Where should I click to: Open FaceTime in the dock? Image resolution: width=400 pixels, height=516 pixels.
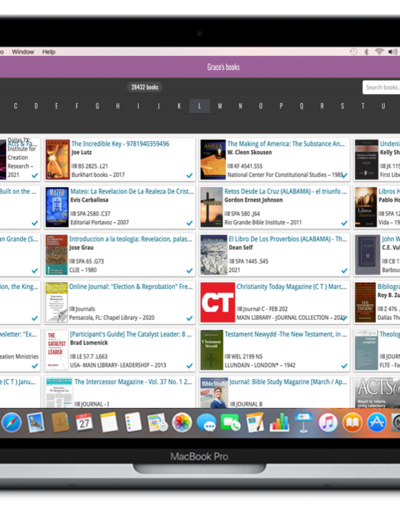click(x=230, y=422)
